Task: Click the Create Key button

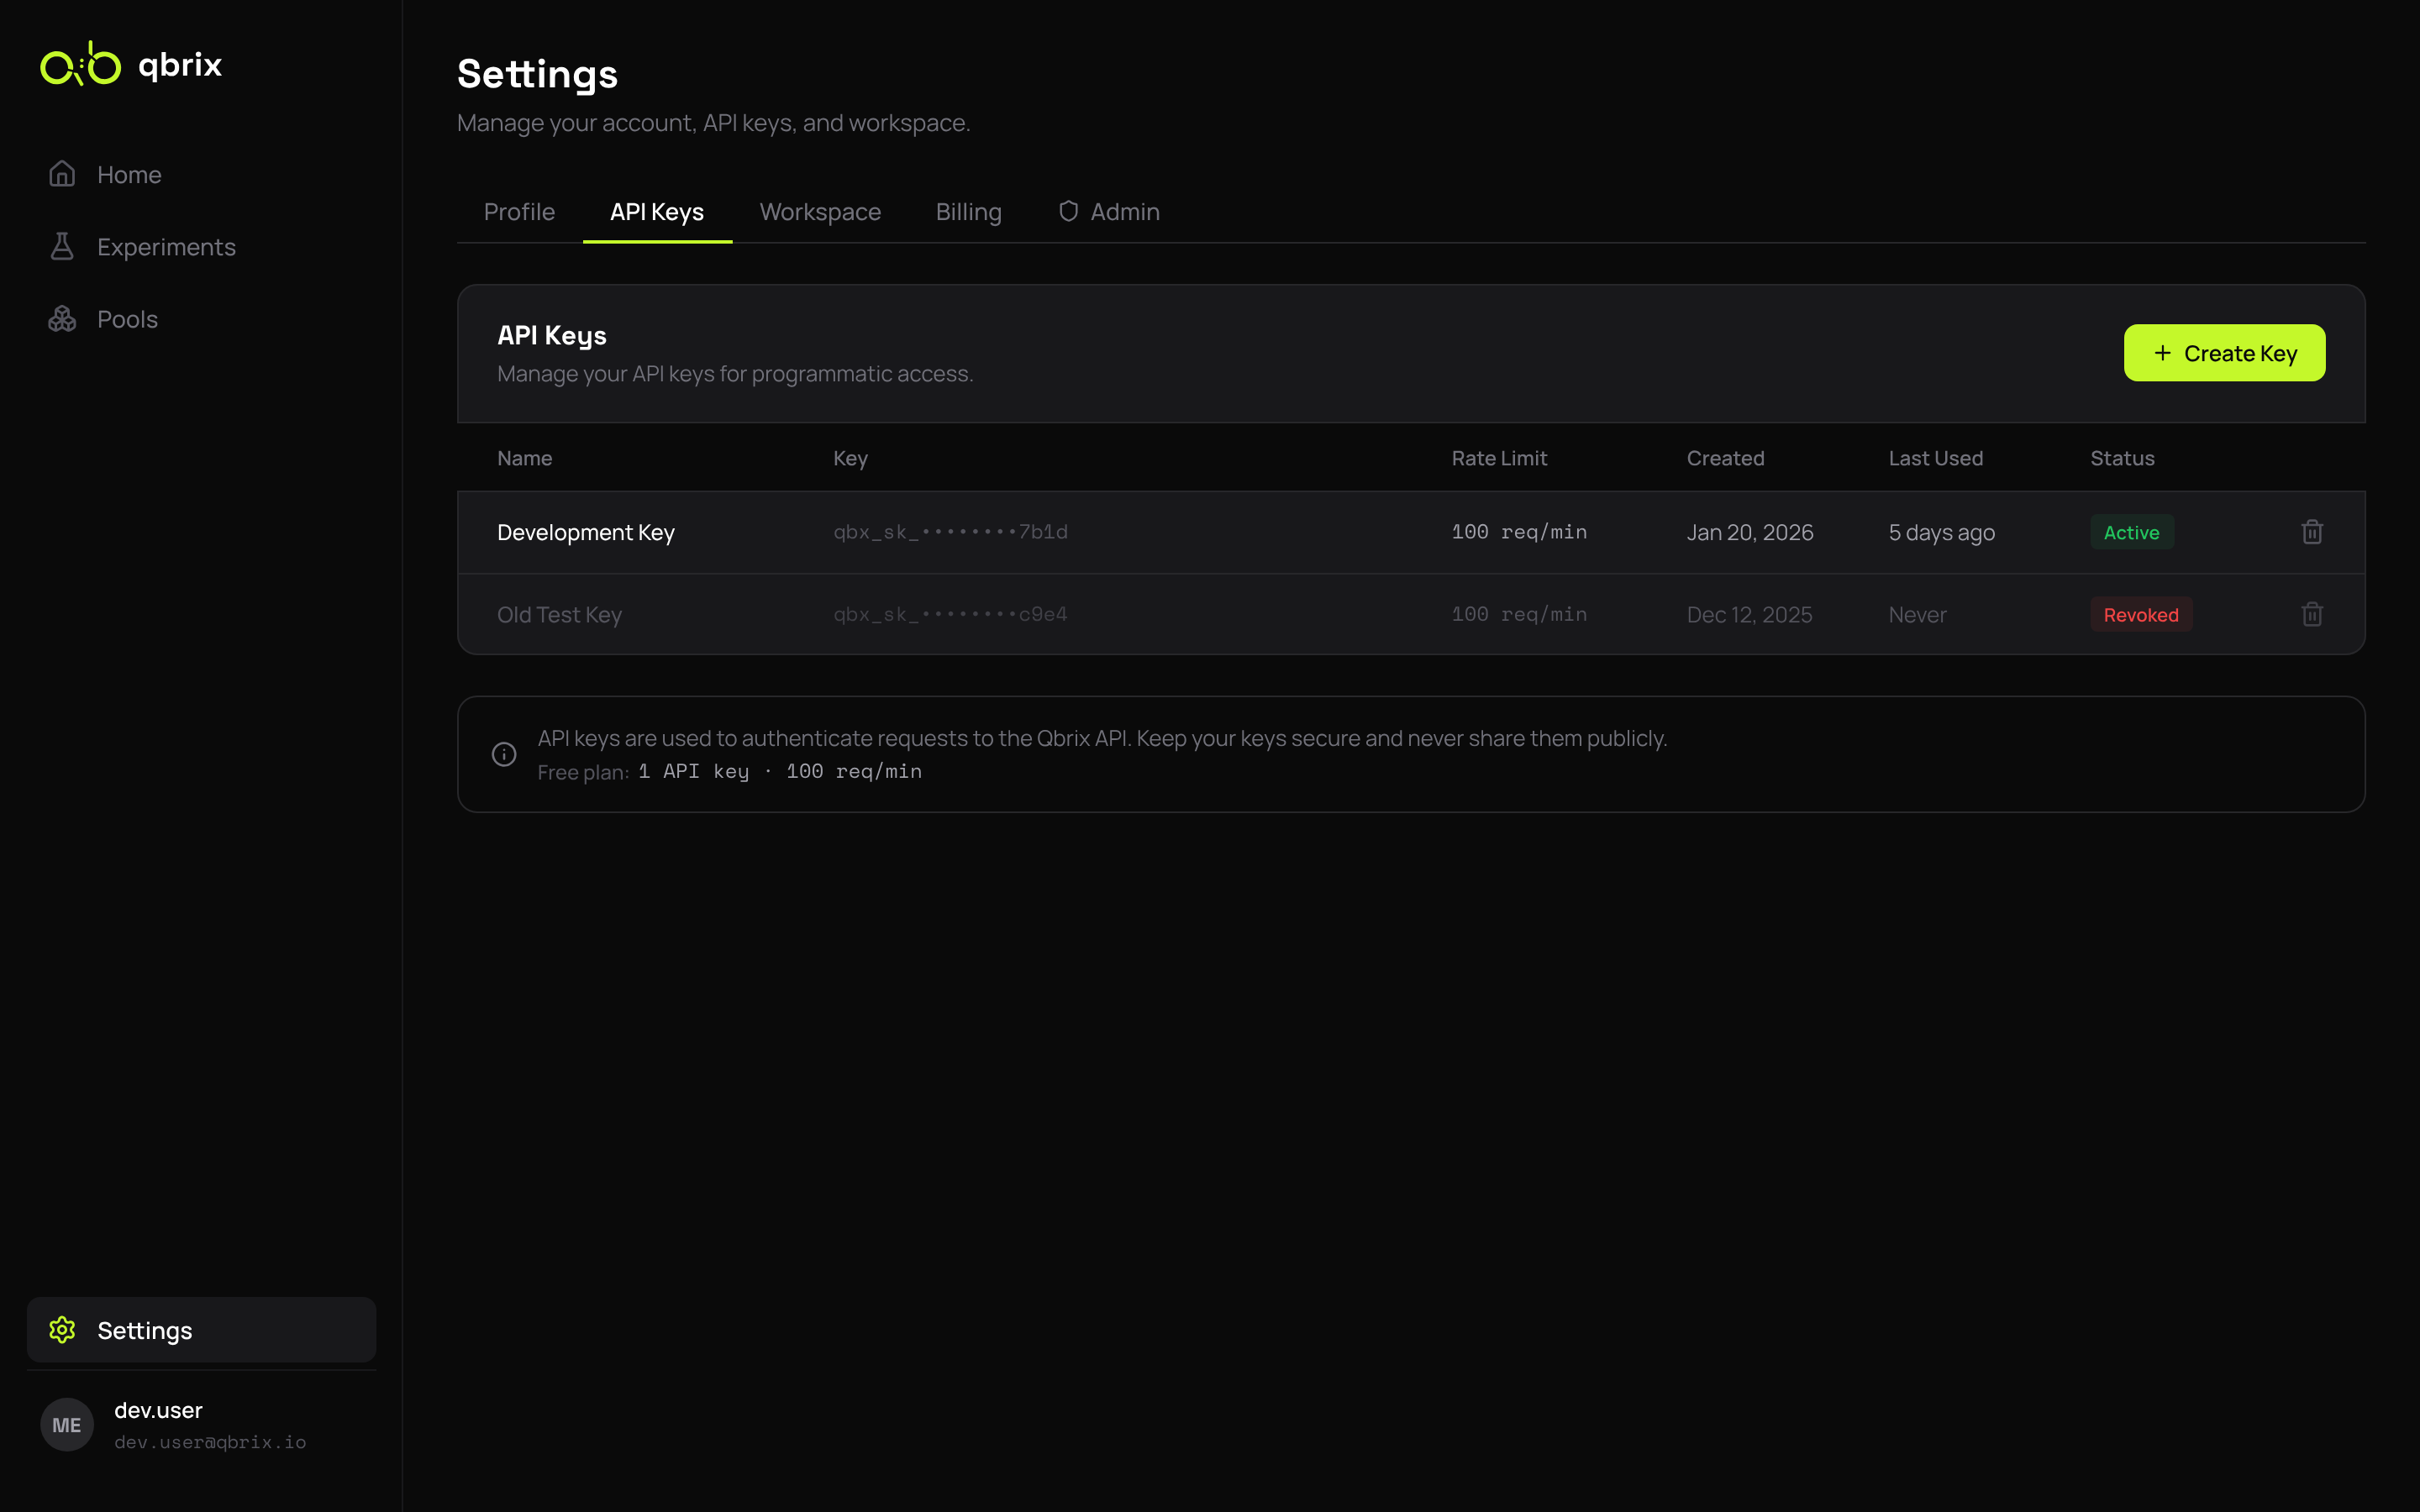Action: point(2224,352)
